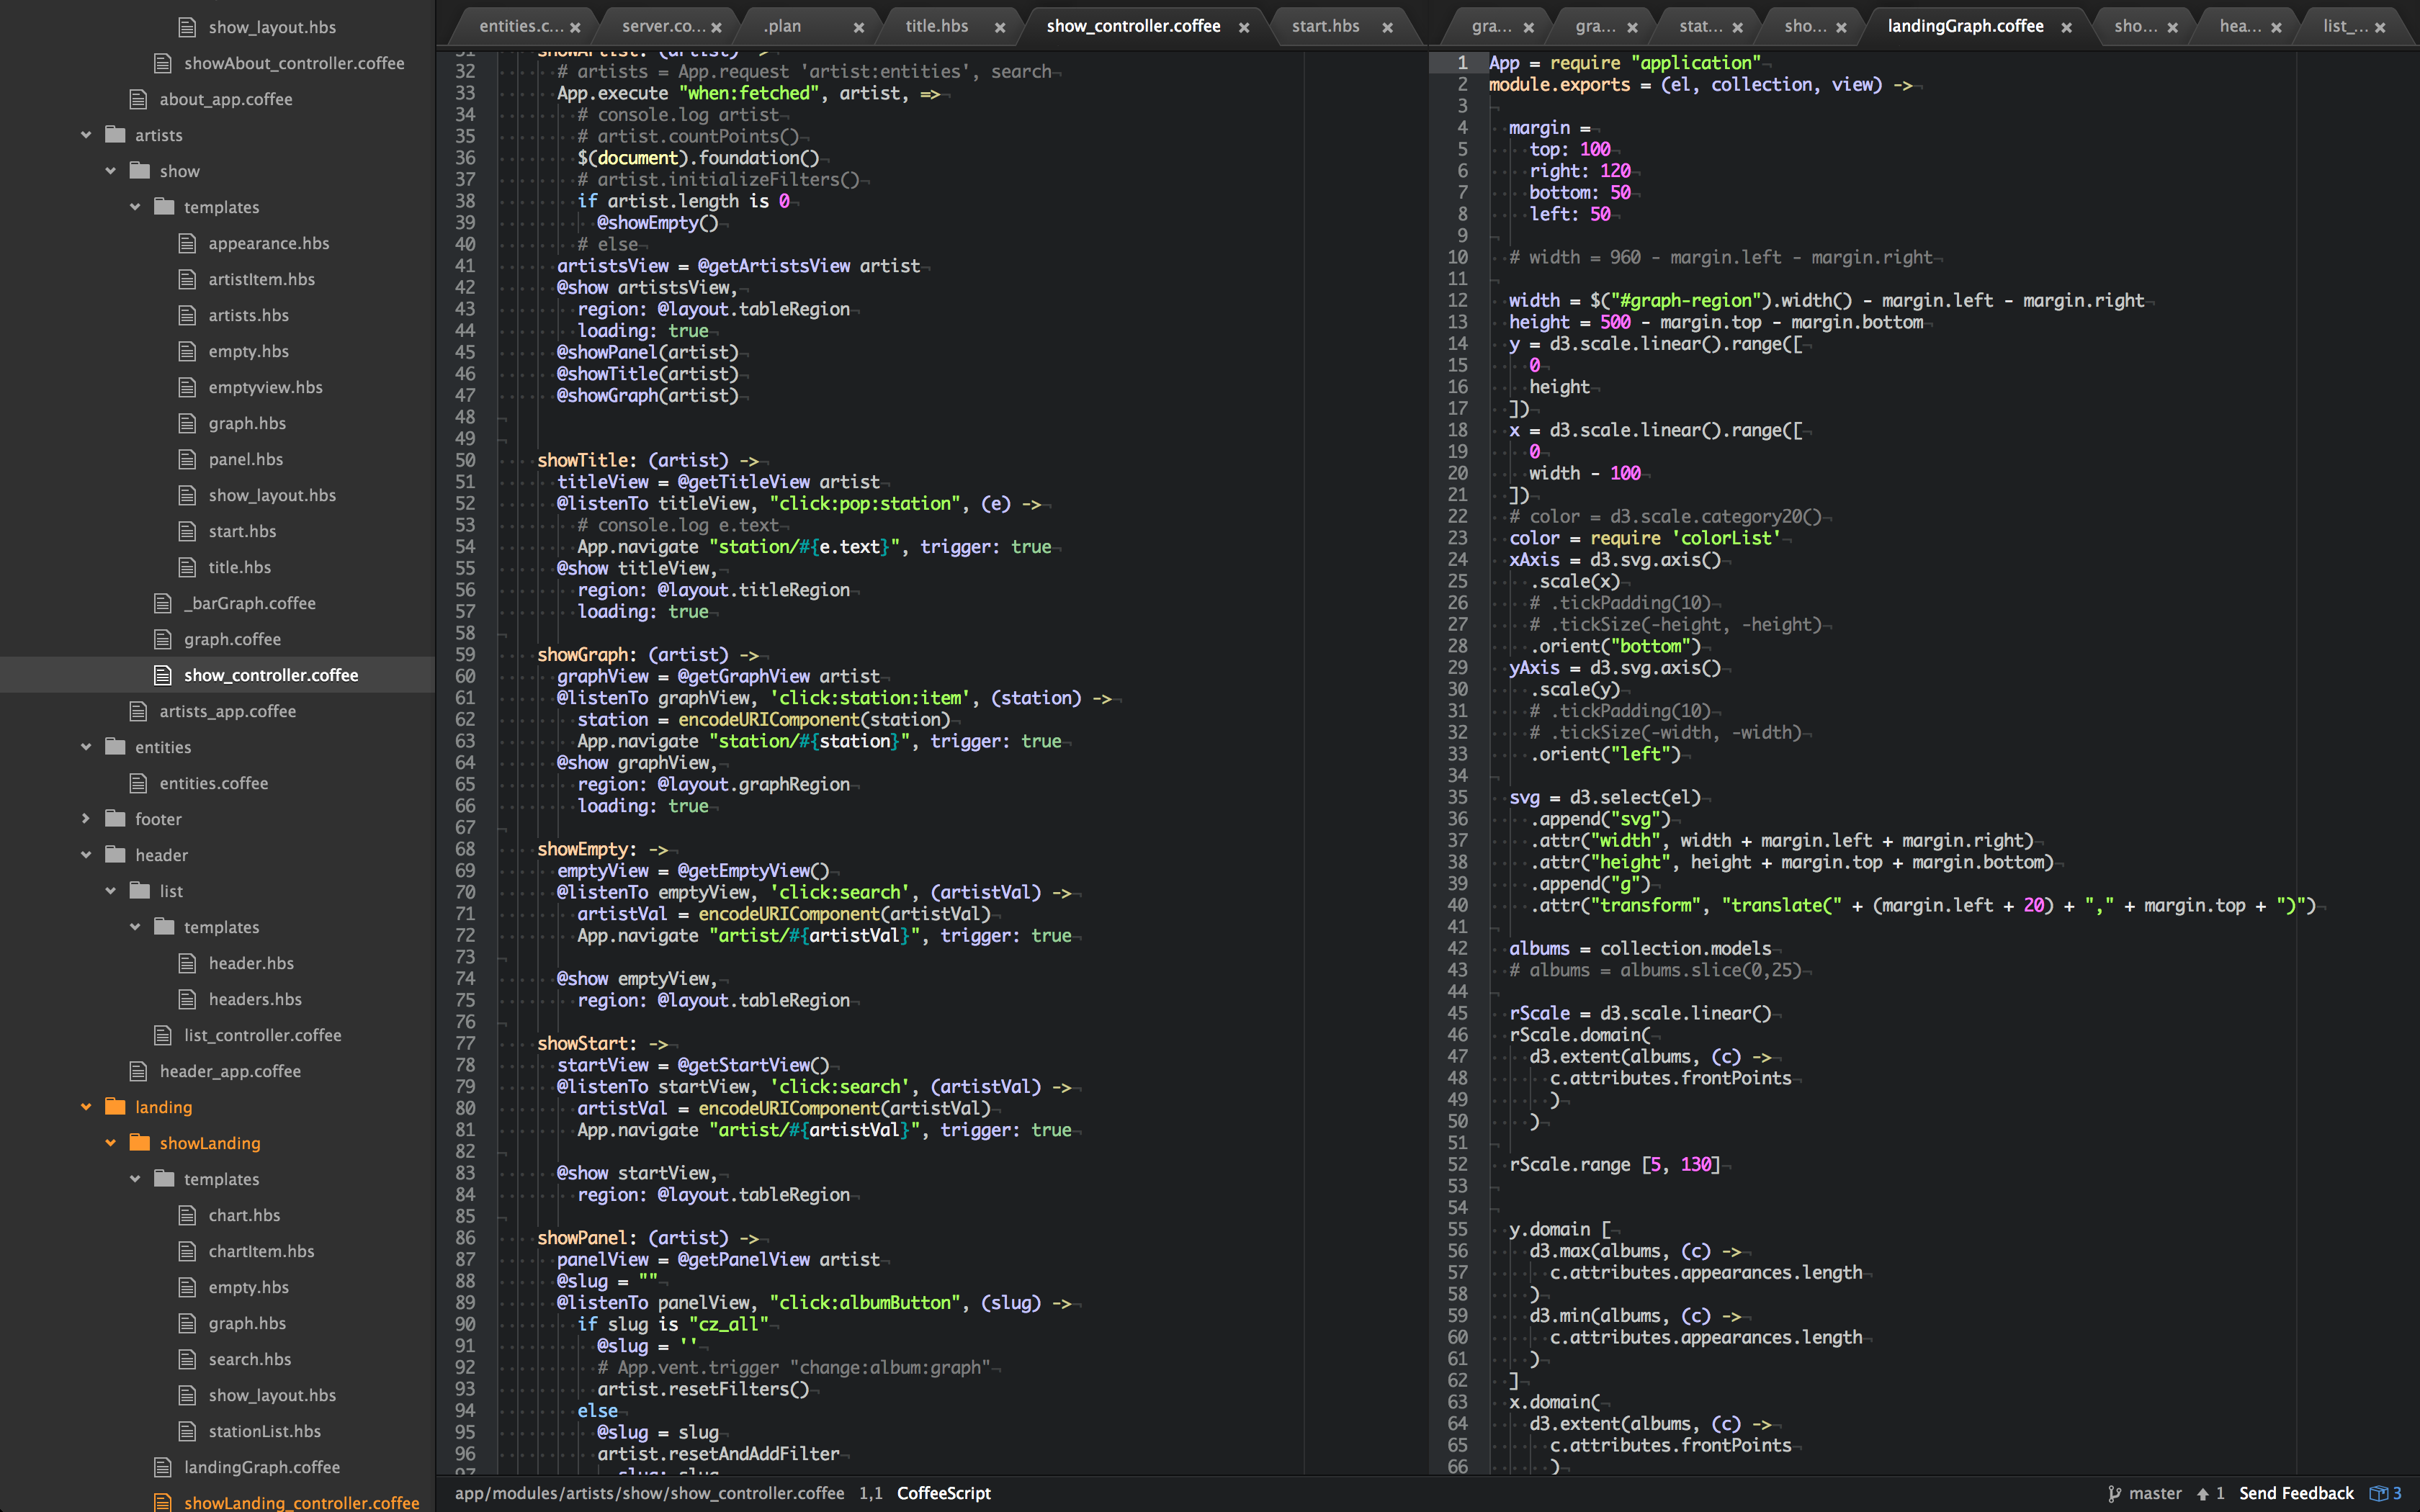Close the start.hbs tab

point(1387,28)
